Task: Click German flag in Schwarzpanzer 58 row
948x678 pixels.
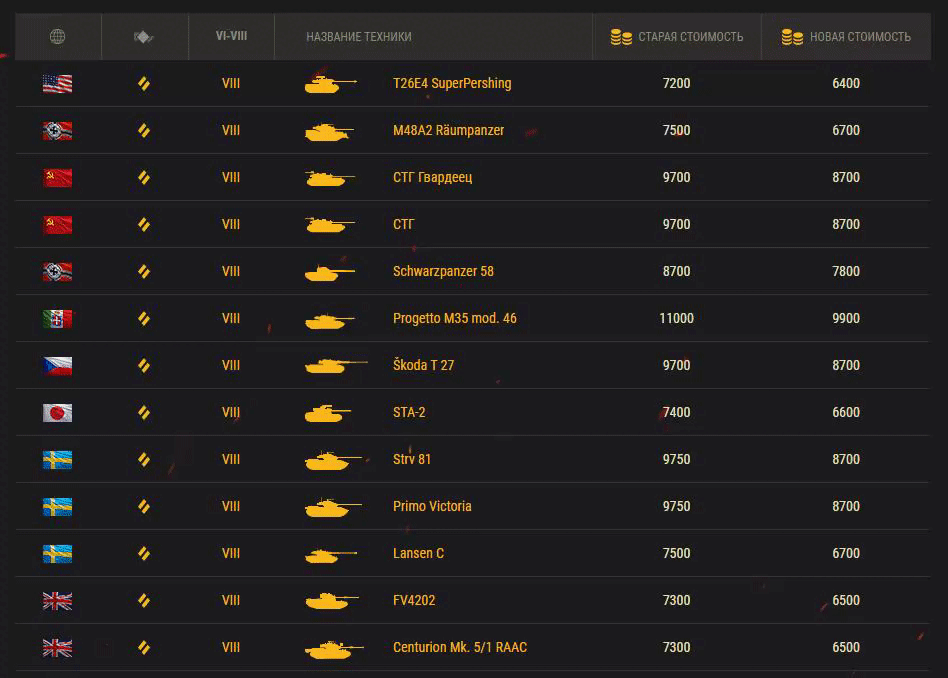Action: point(57,272)
